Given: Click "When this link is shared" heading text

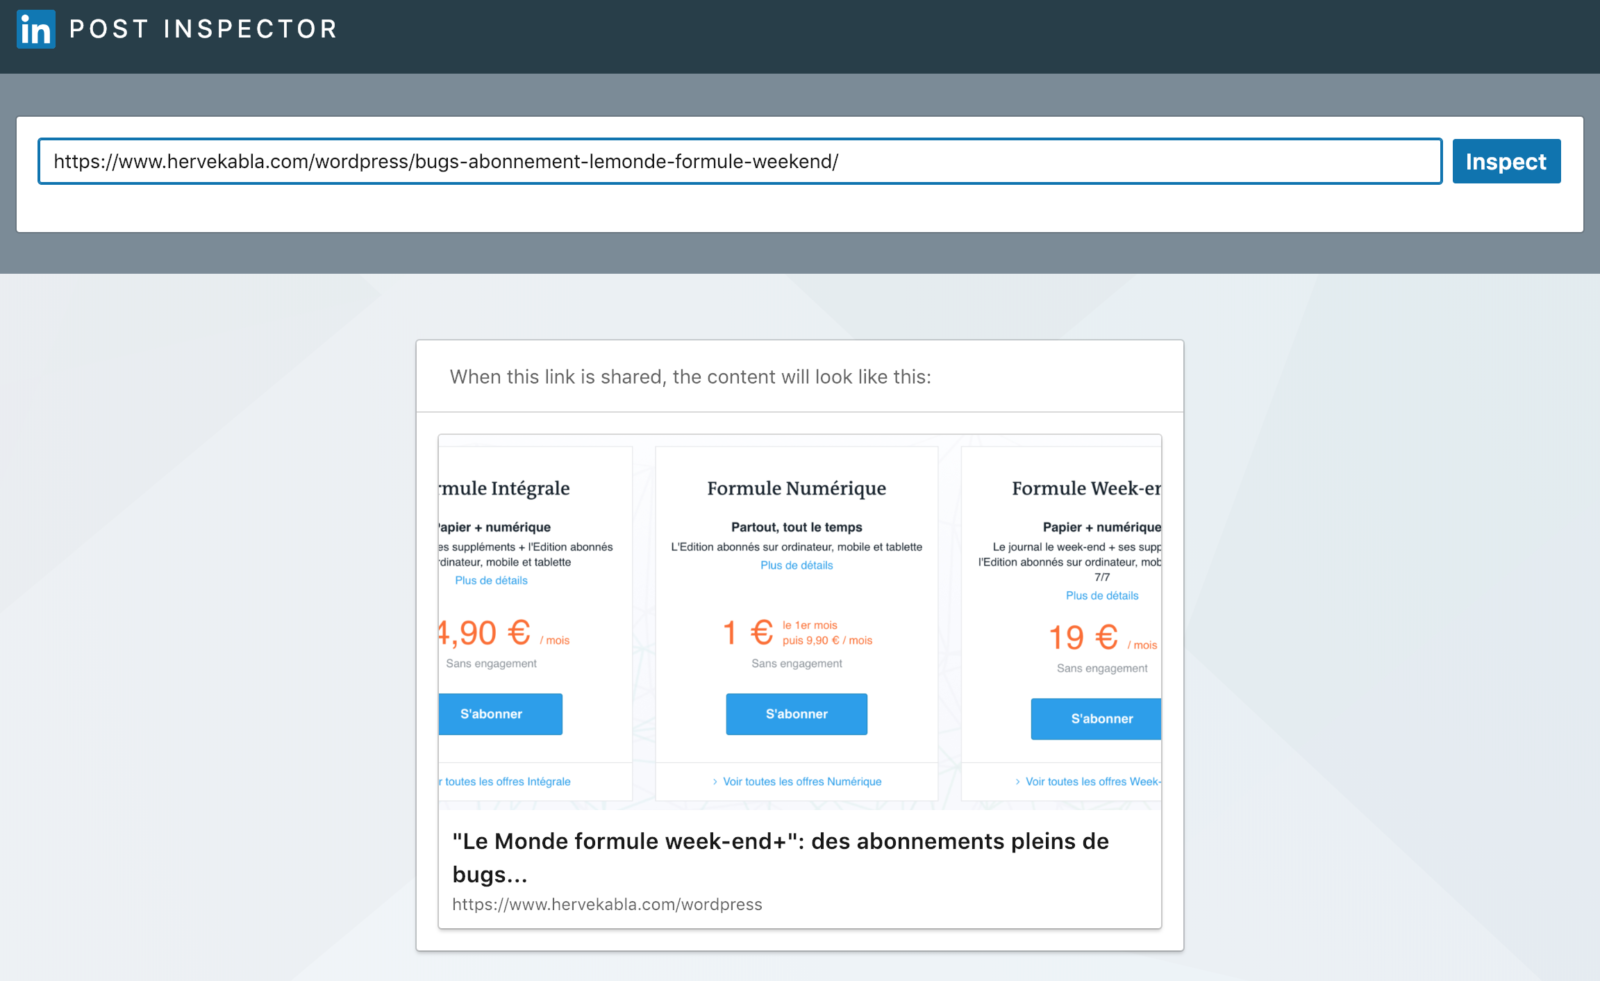Looking at the screenshot, I should [690, 377].
